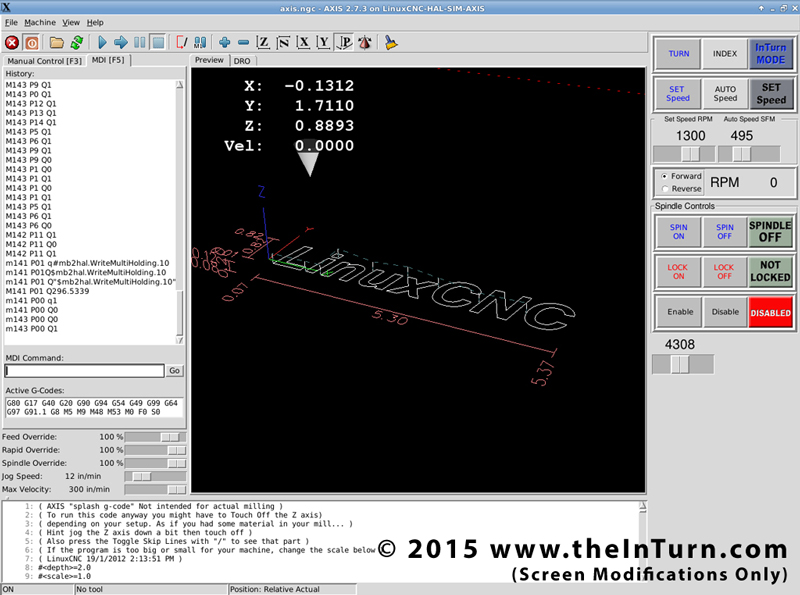Switch preview to rotated Z view
800x595 pixels.
tap(283, 43)
